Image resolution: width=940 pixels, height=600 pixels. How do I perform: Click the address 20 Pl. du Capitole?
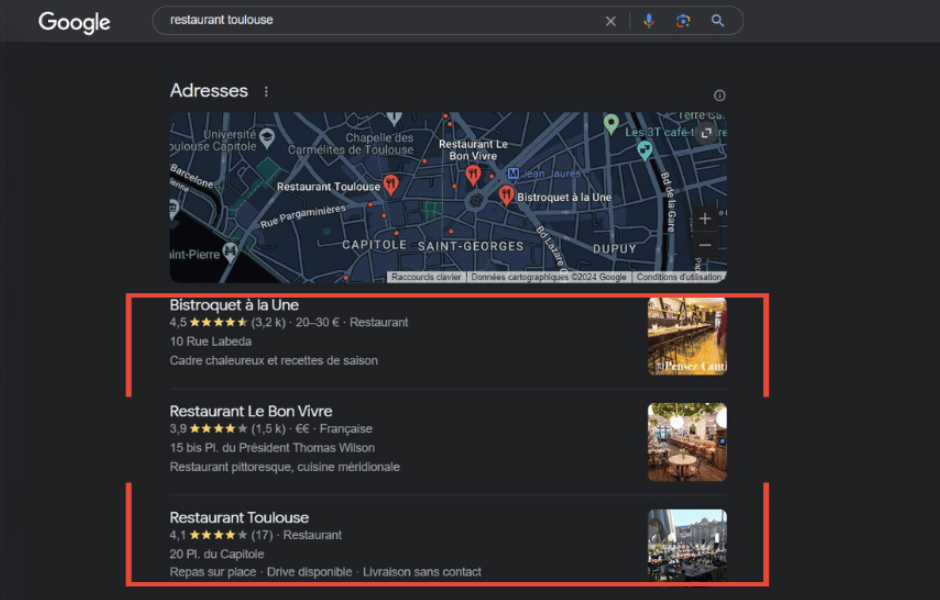(x=216, y=554)
